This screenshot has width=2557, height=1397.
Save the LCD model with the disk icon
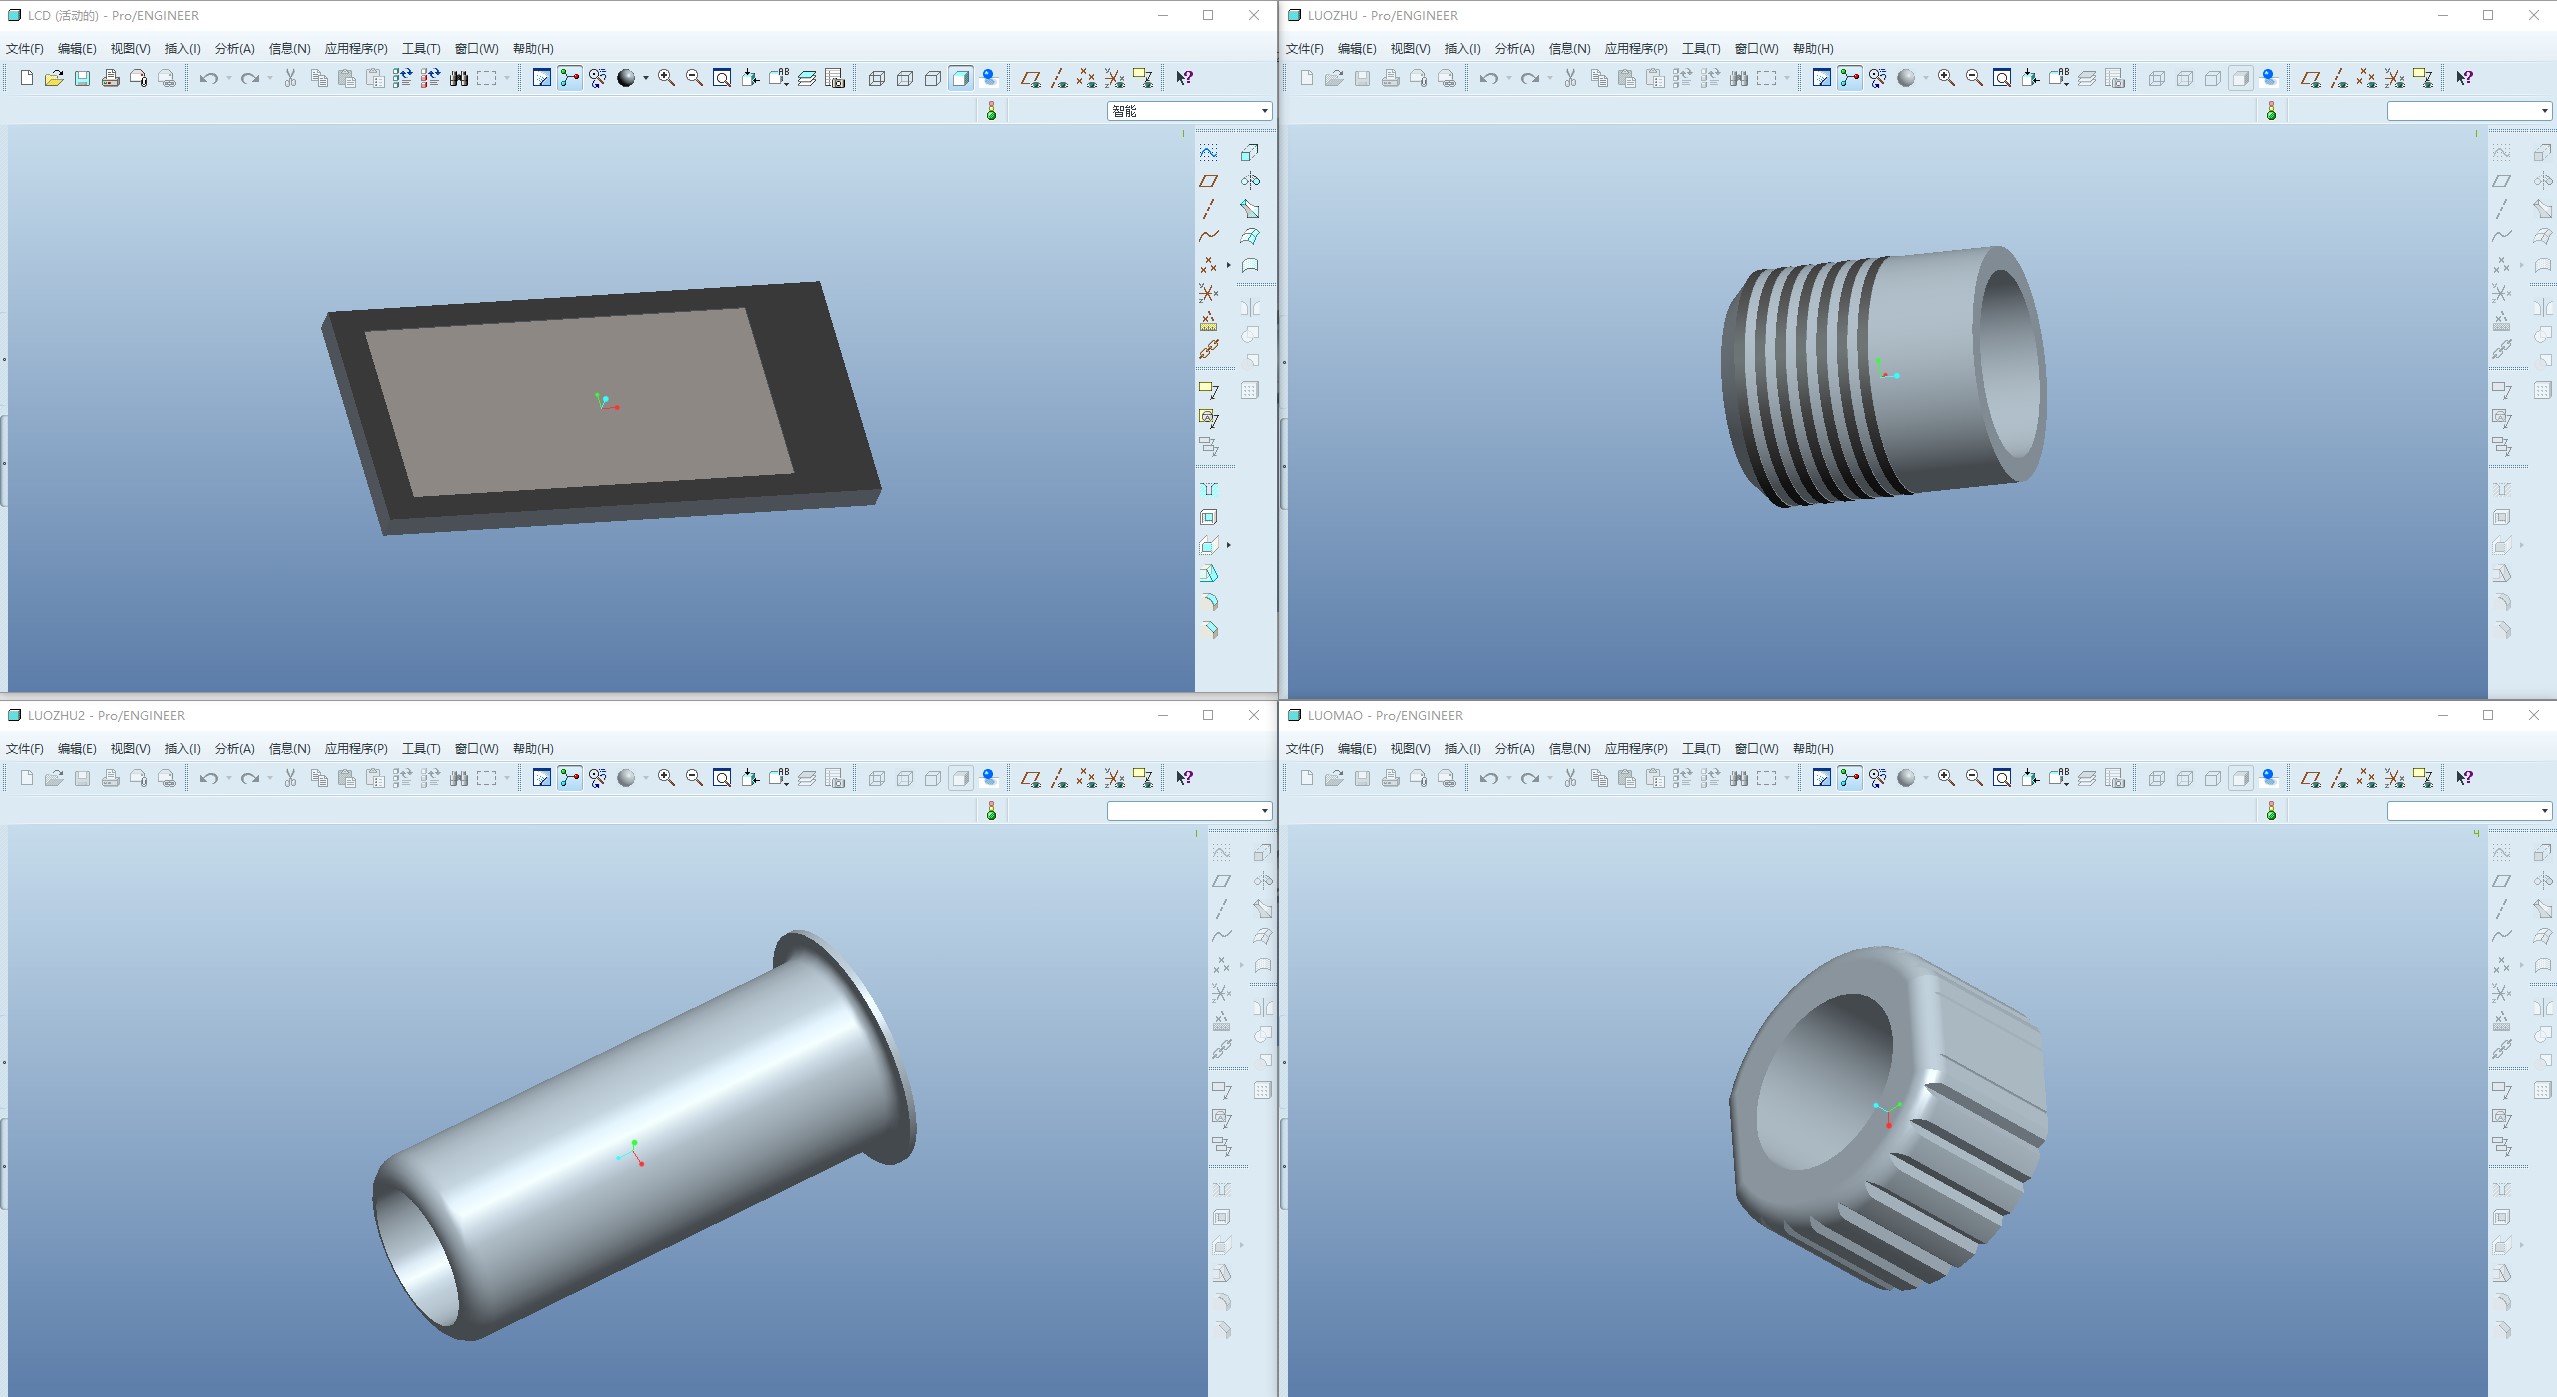[83, 78]
